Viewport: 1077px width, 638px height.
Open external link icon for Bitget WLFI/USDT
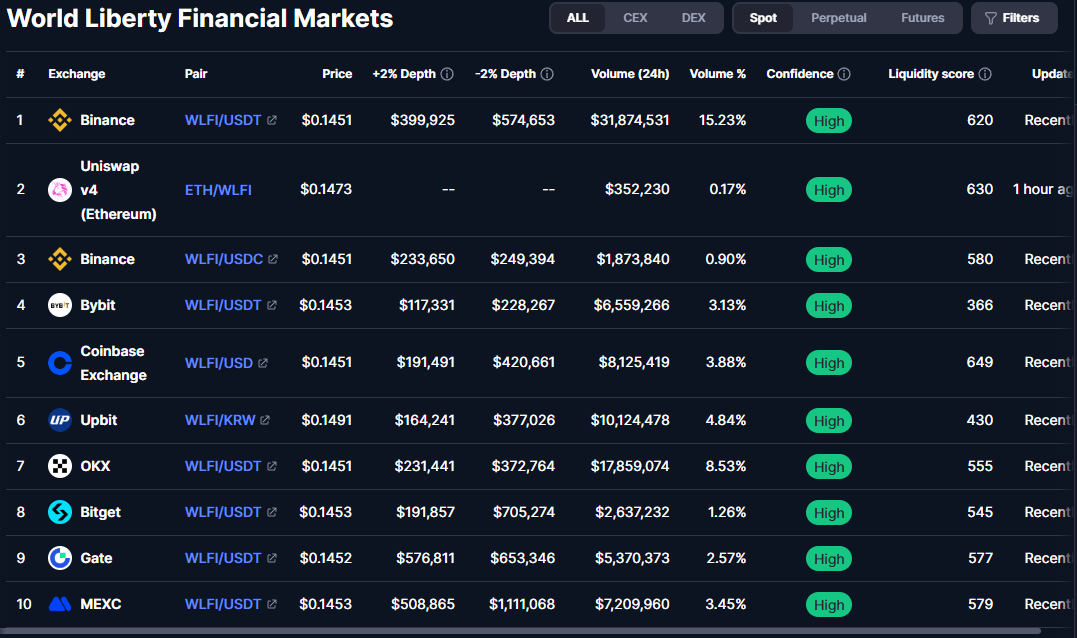272,512
